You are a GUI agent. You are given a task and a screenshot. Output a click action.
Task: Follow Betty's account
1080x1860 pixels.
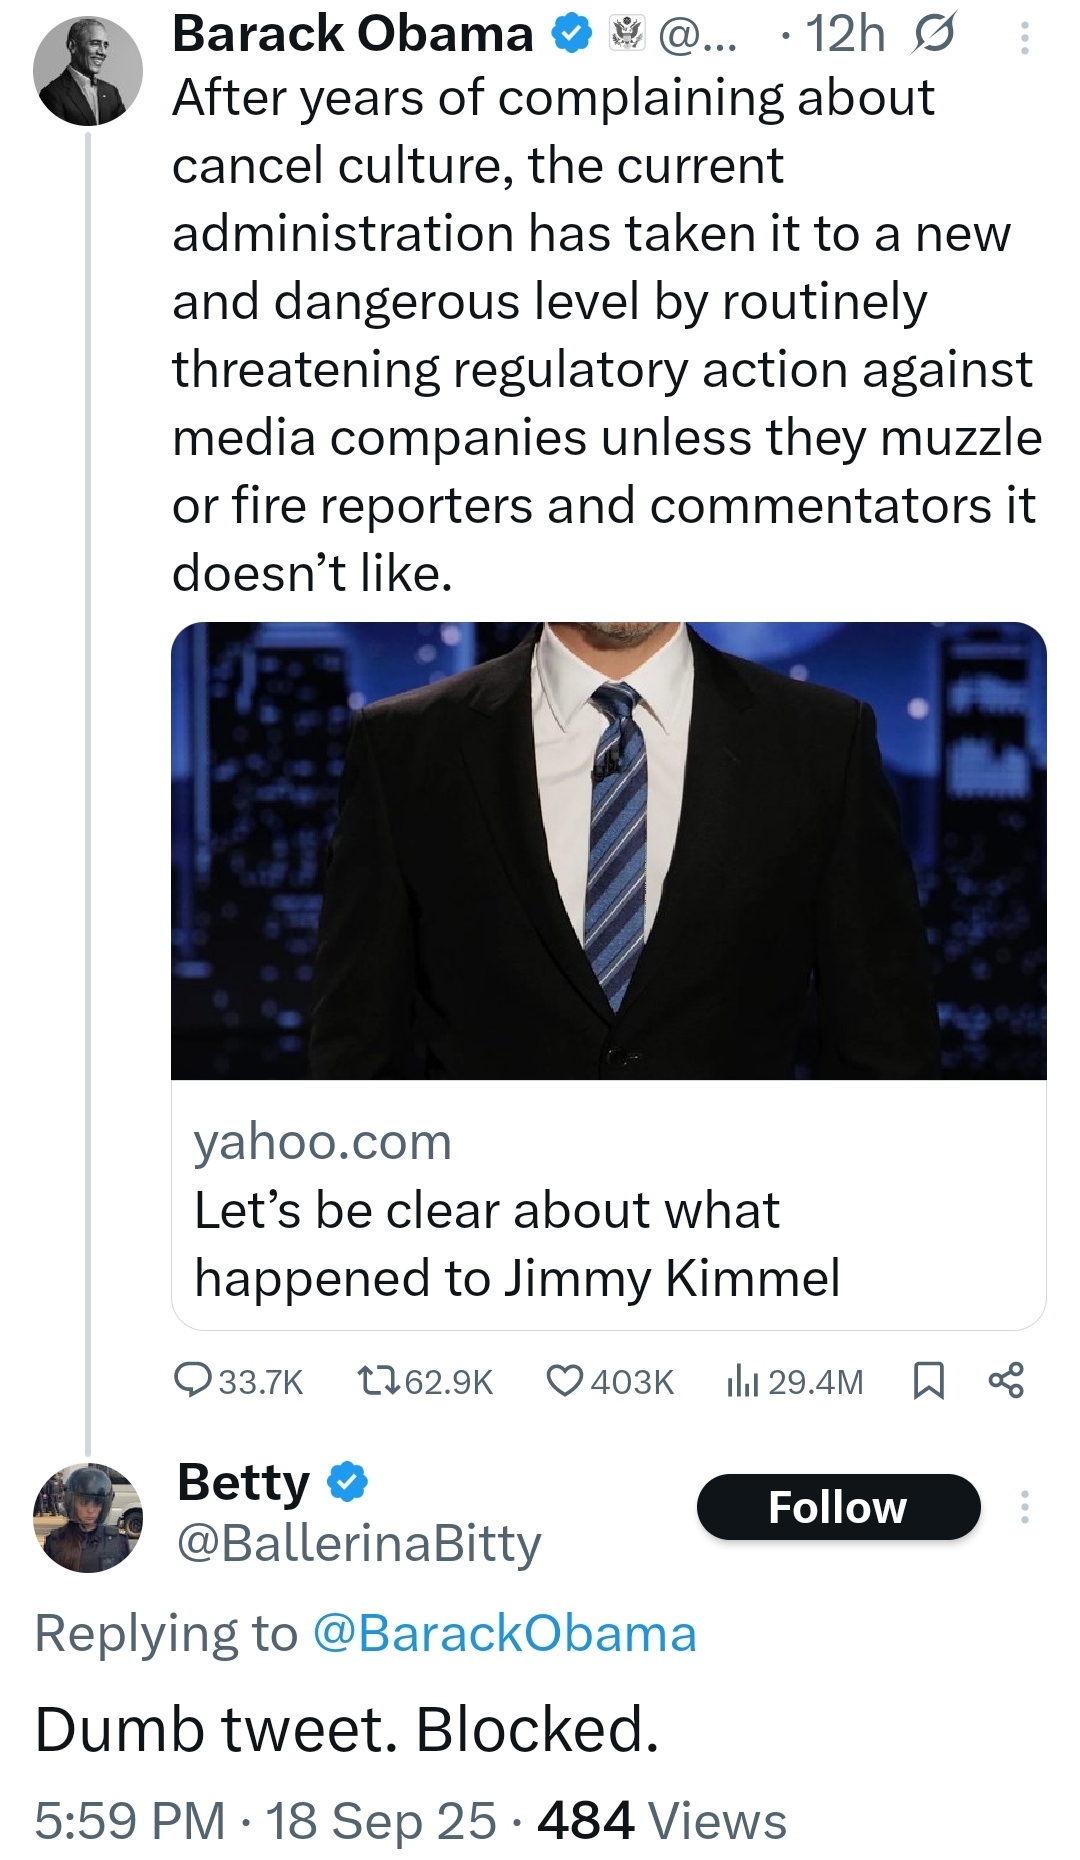(838, 1507)
